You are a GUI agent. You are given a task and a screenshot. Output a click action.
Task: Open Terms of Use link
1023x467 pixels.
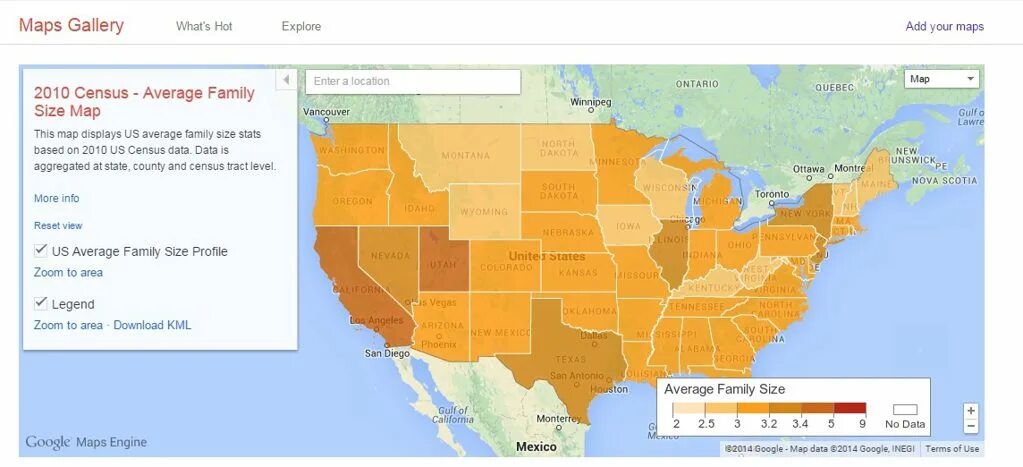[952, 449]
